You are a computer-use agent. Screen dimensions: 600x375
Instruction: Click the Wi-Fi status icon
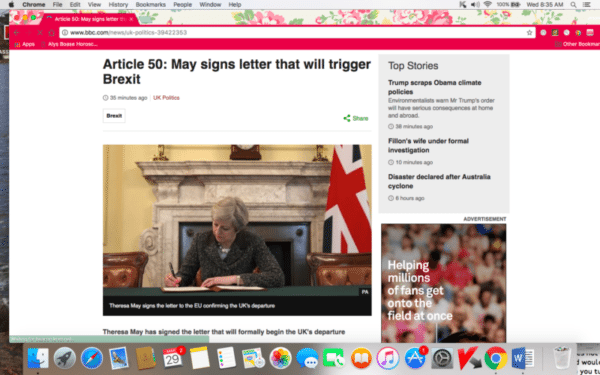(x=488, y=5)
